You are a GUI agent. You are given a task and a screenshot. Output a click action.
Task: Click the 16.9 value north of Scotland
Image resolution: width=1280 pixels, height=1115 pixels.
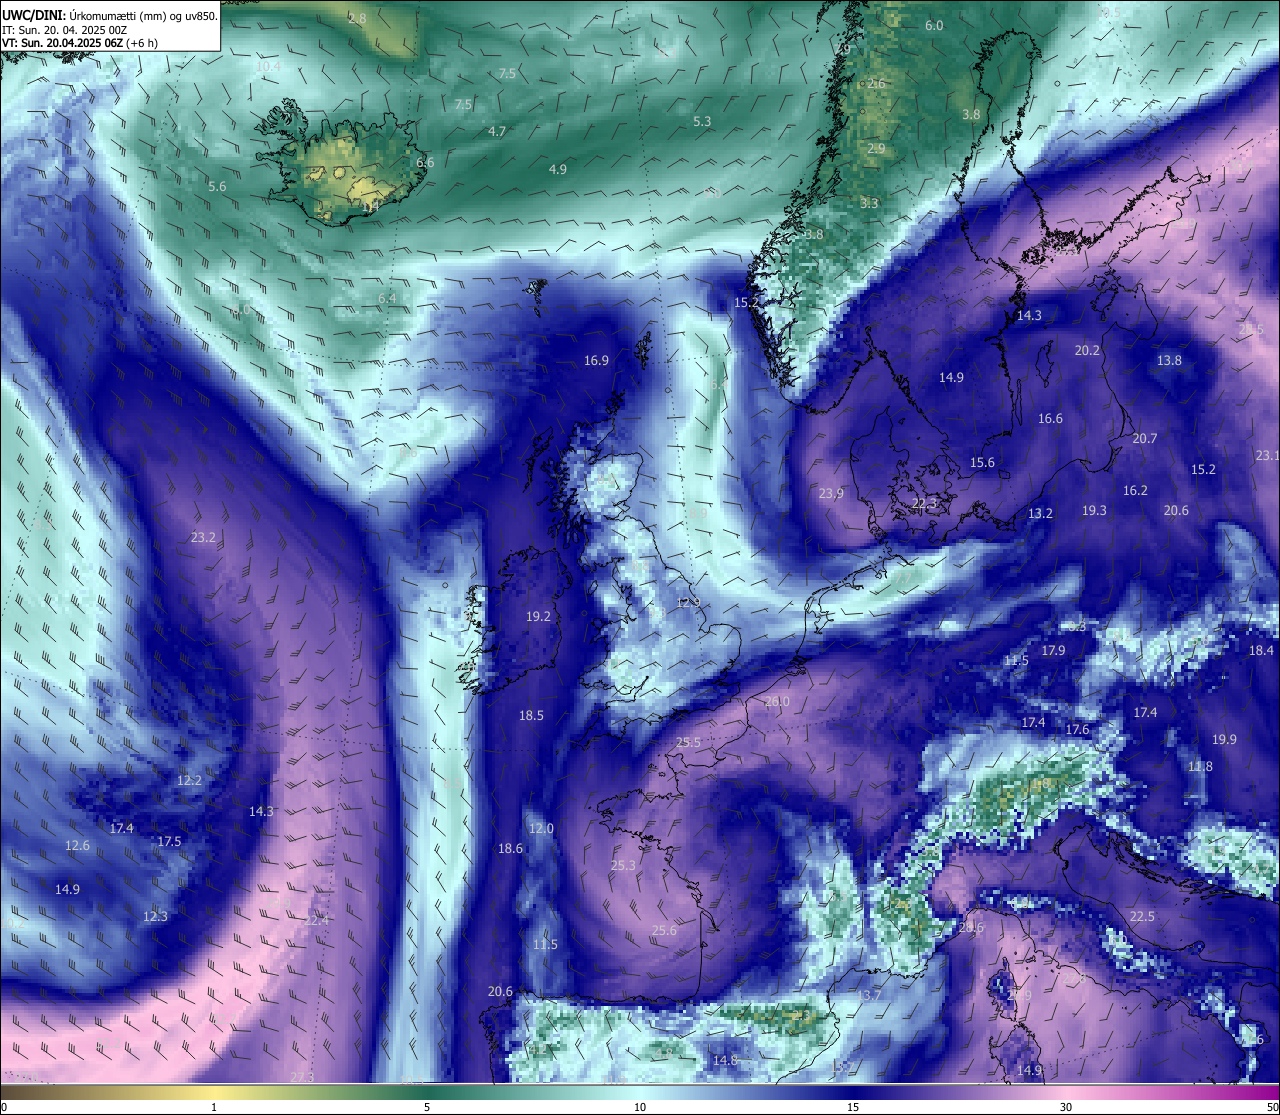coord(596,360)
